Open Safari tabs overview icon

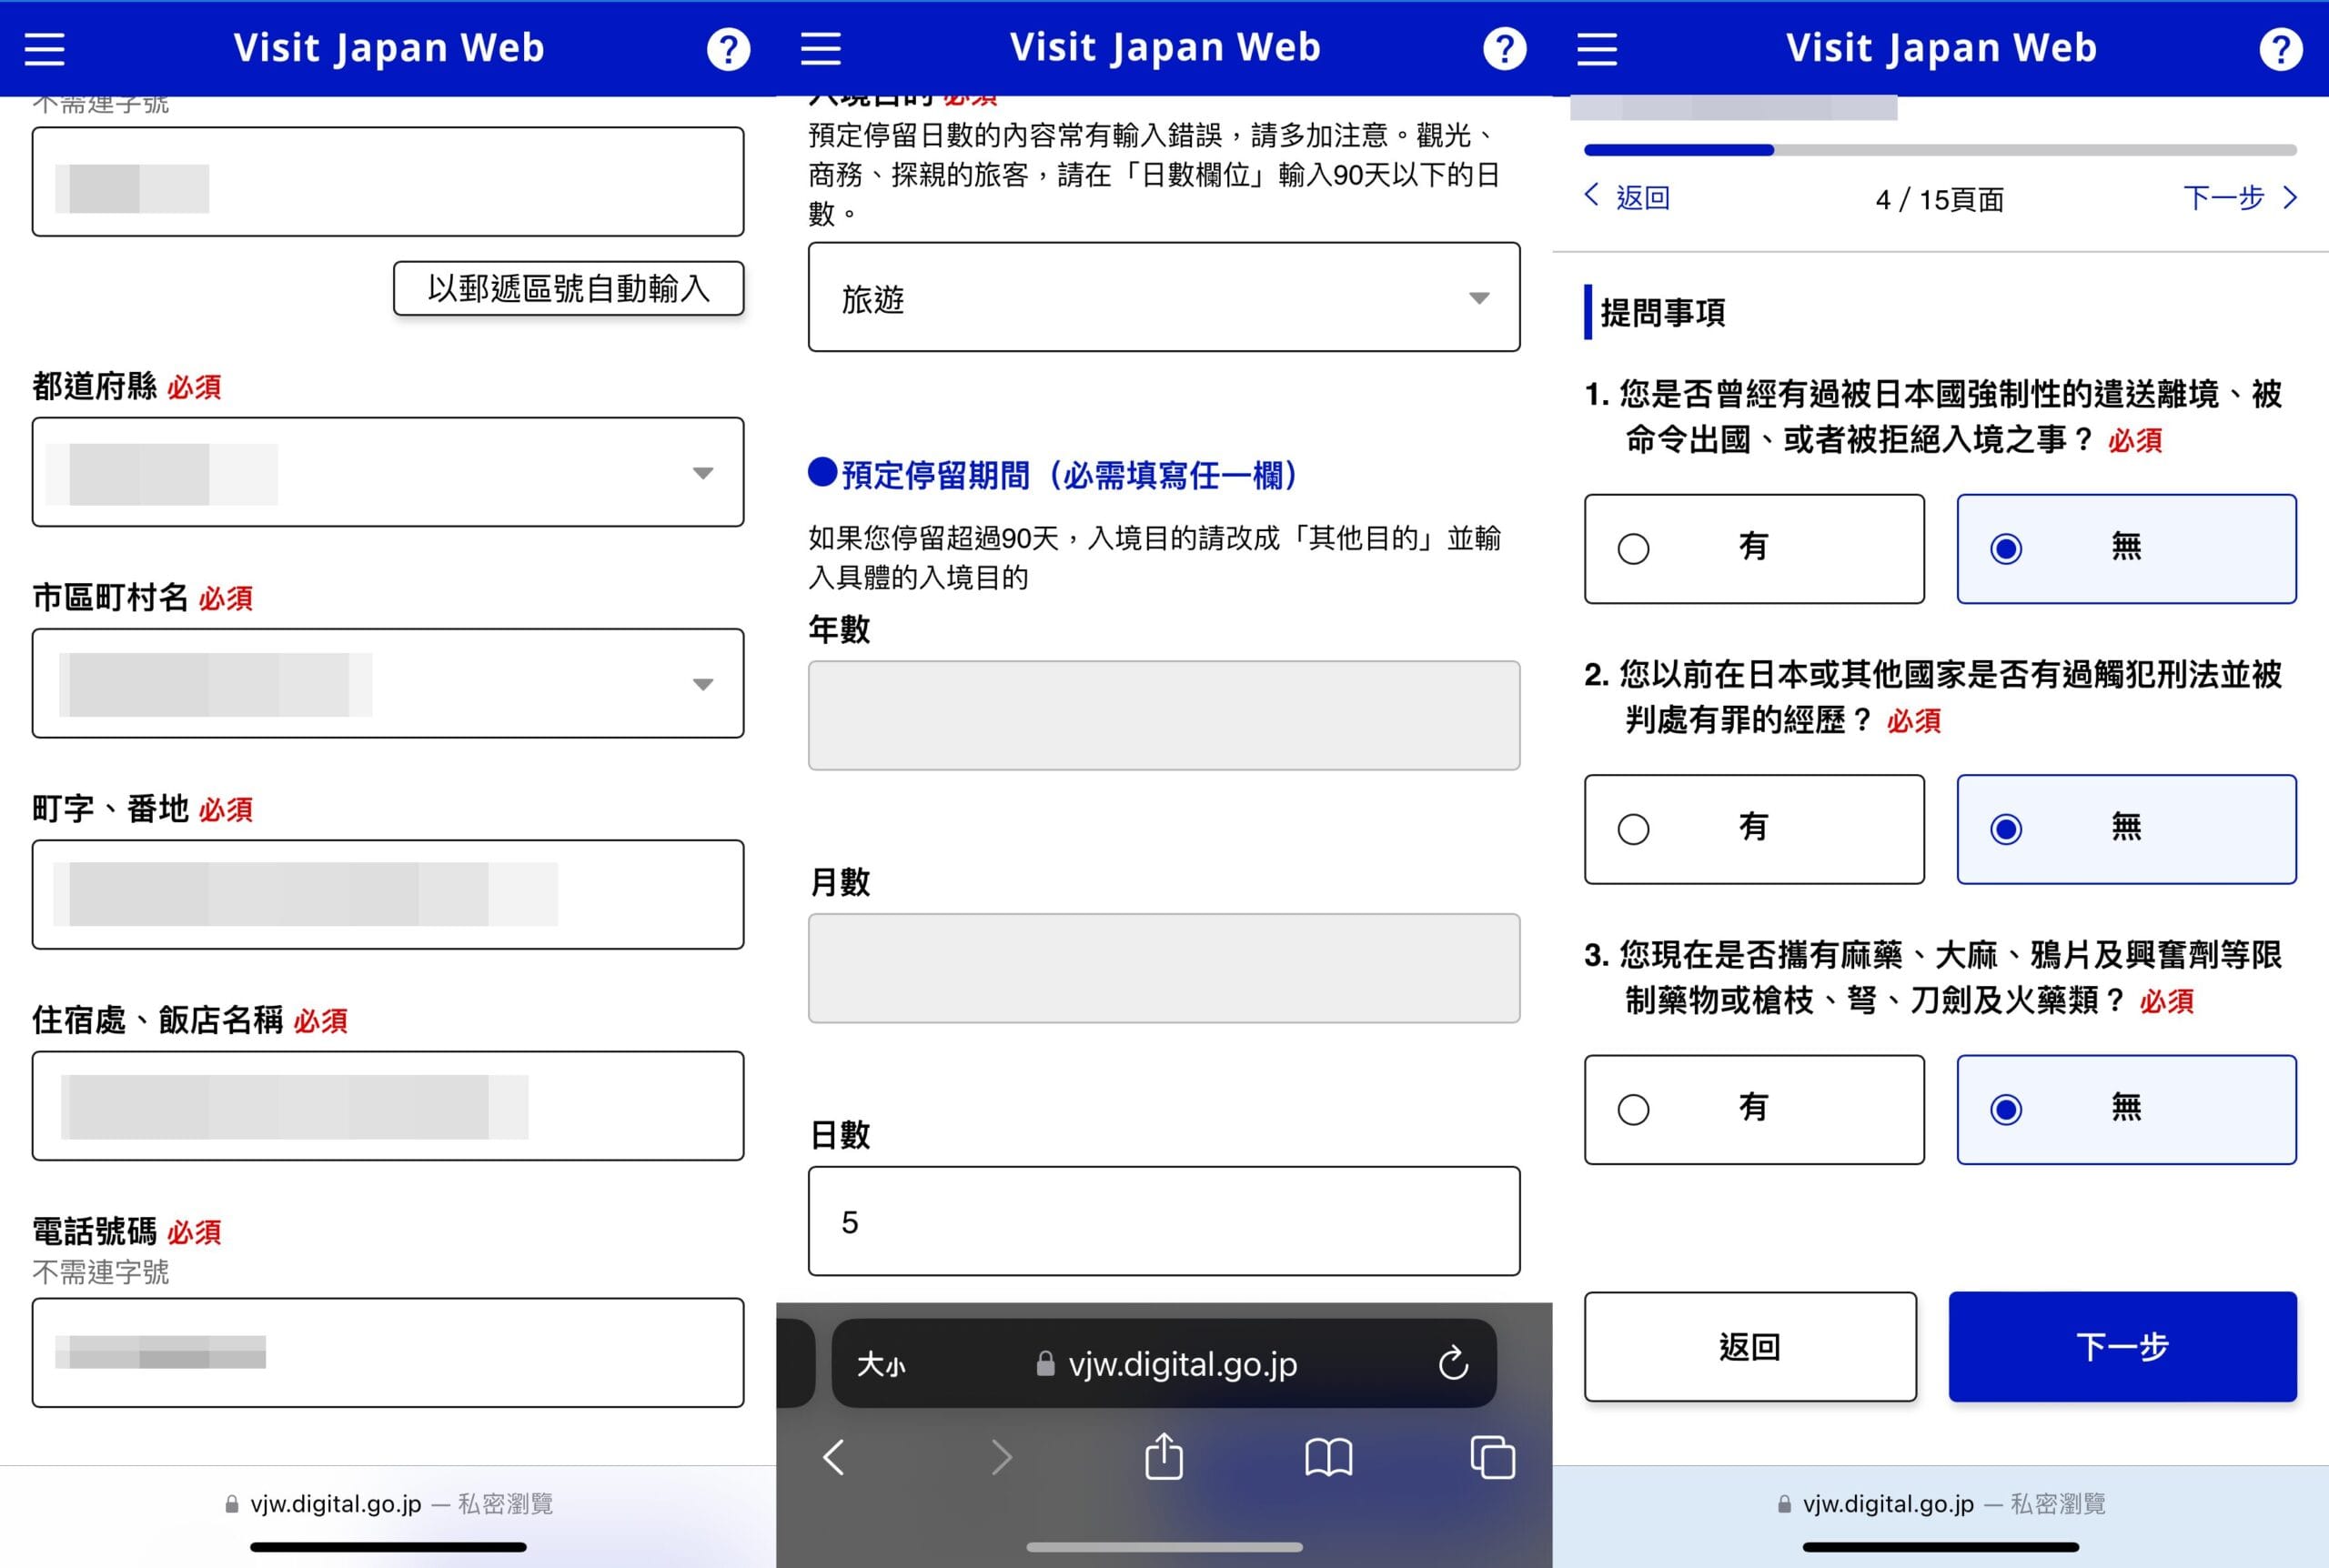(1492, 1457)
